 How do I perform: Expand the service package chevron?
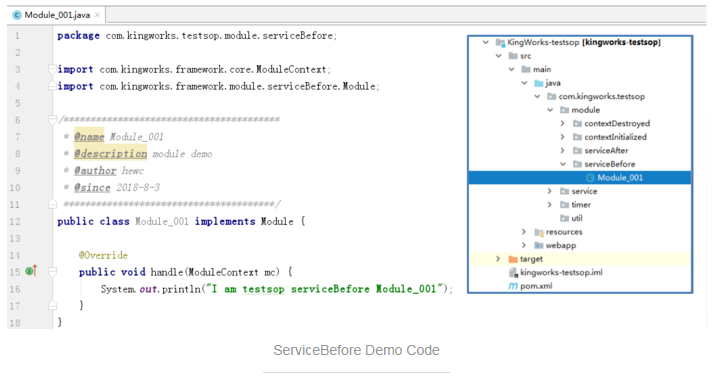tap(550, 191)
